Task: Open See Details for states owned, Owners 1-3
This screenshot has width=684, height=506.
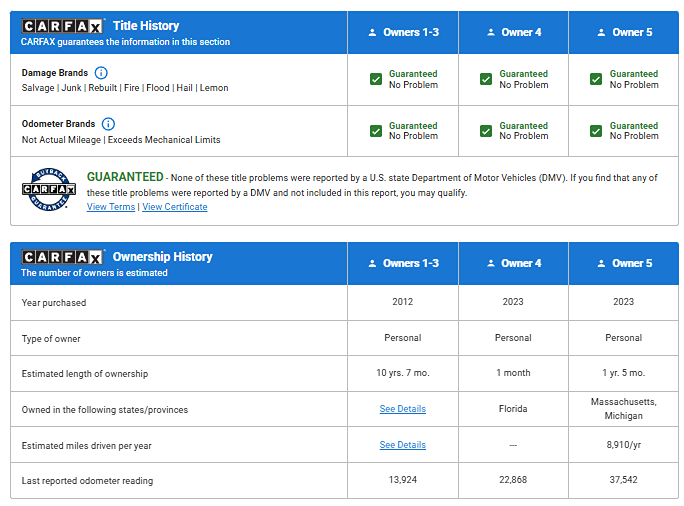Action: tap(403, 409)
